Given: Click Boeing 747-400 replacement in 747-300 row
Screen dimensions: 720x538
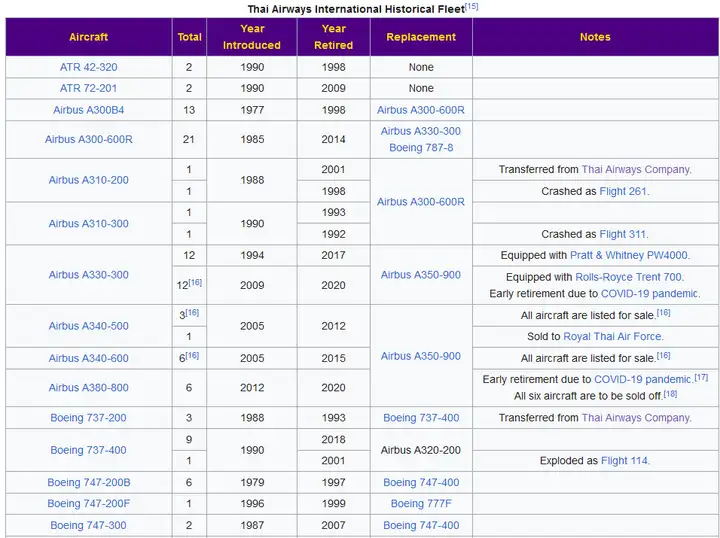Looking at the screenshot, I should point(421,525).
